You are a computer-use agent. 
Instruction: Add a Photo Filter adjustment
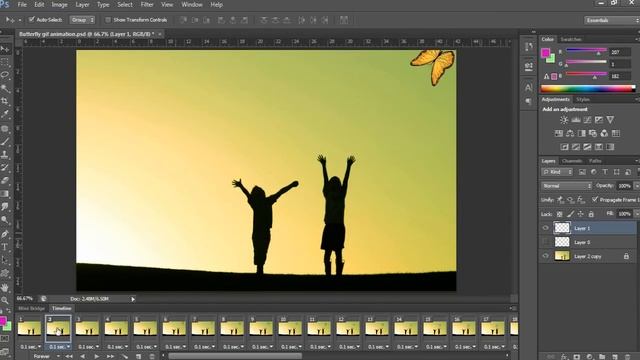coord(593,133)
